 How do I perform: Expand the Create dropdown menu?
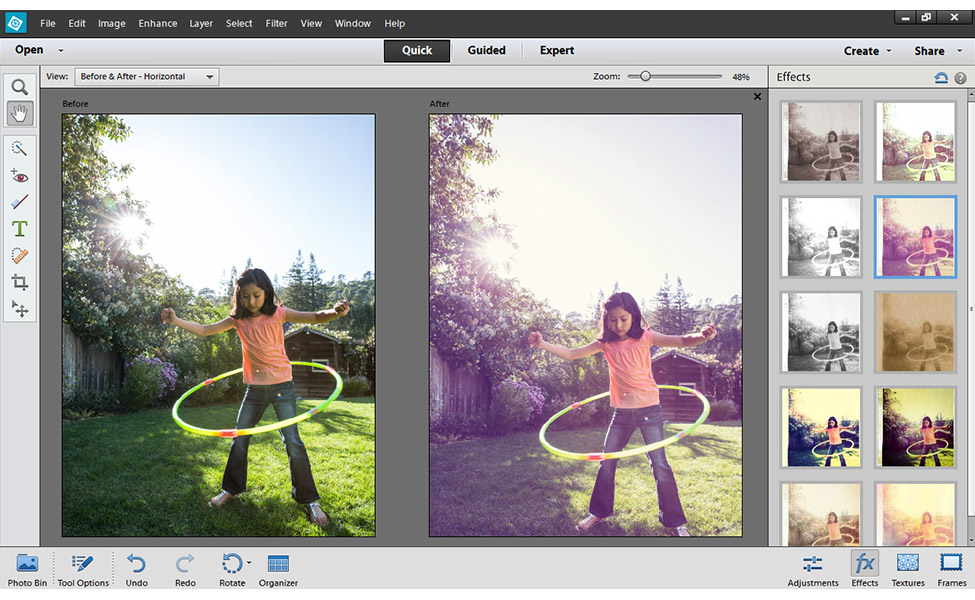pos(866,51)
